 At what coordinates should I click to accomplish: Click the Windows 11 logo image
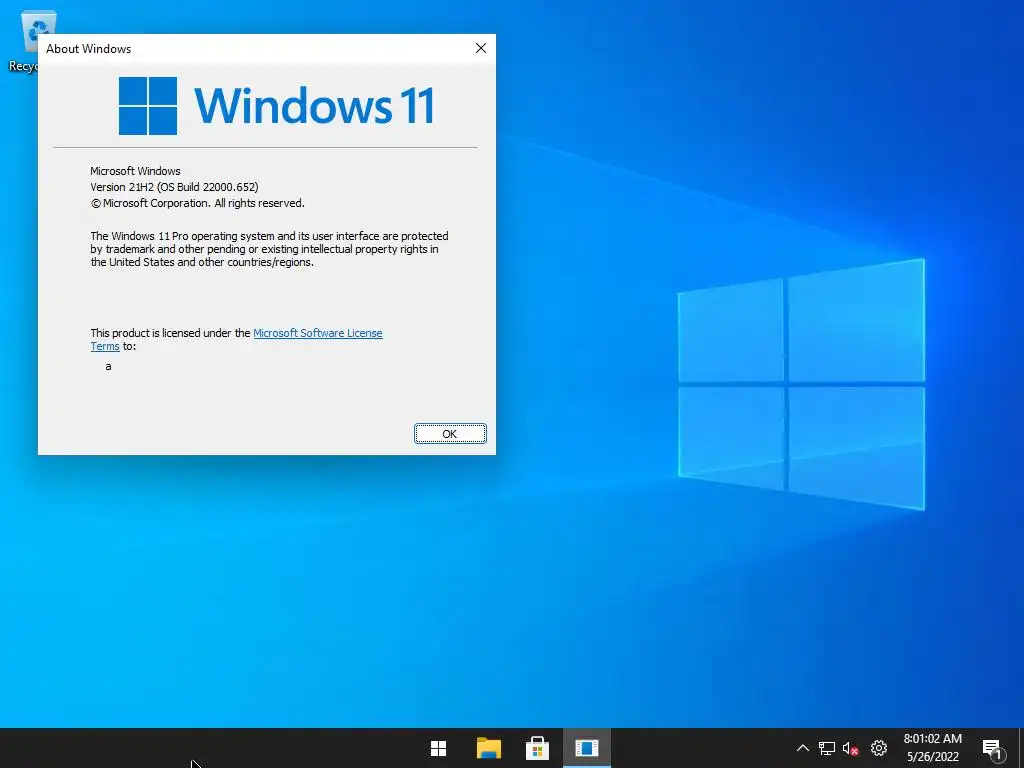(x=276, y=106)
